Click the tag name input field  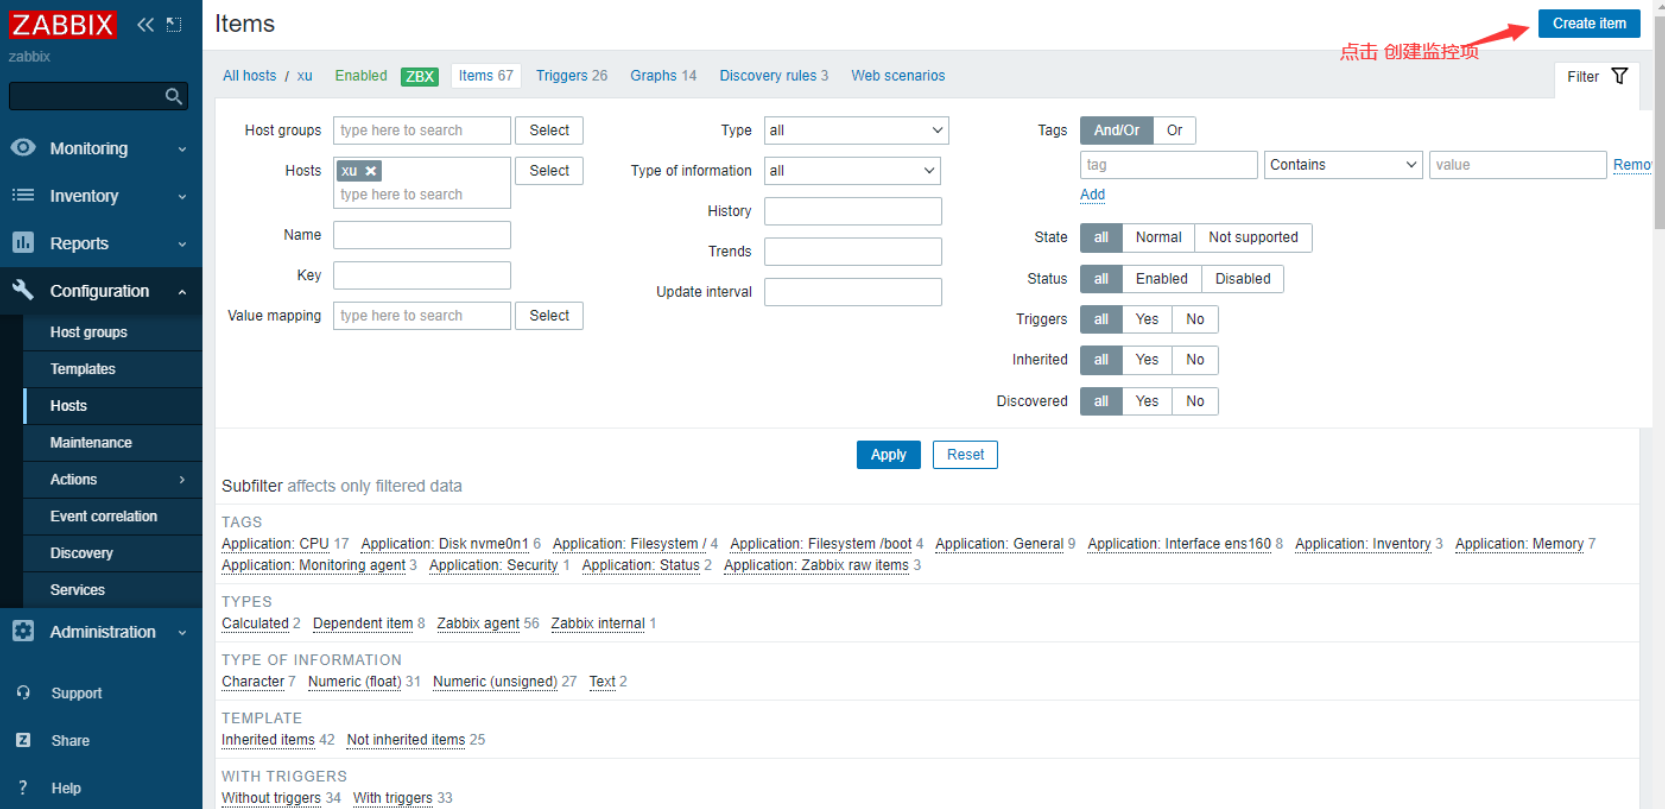1168,165
